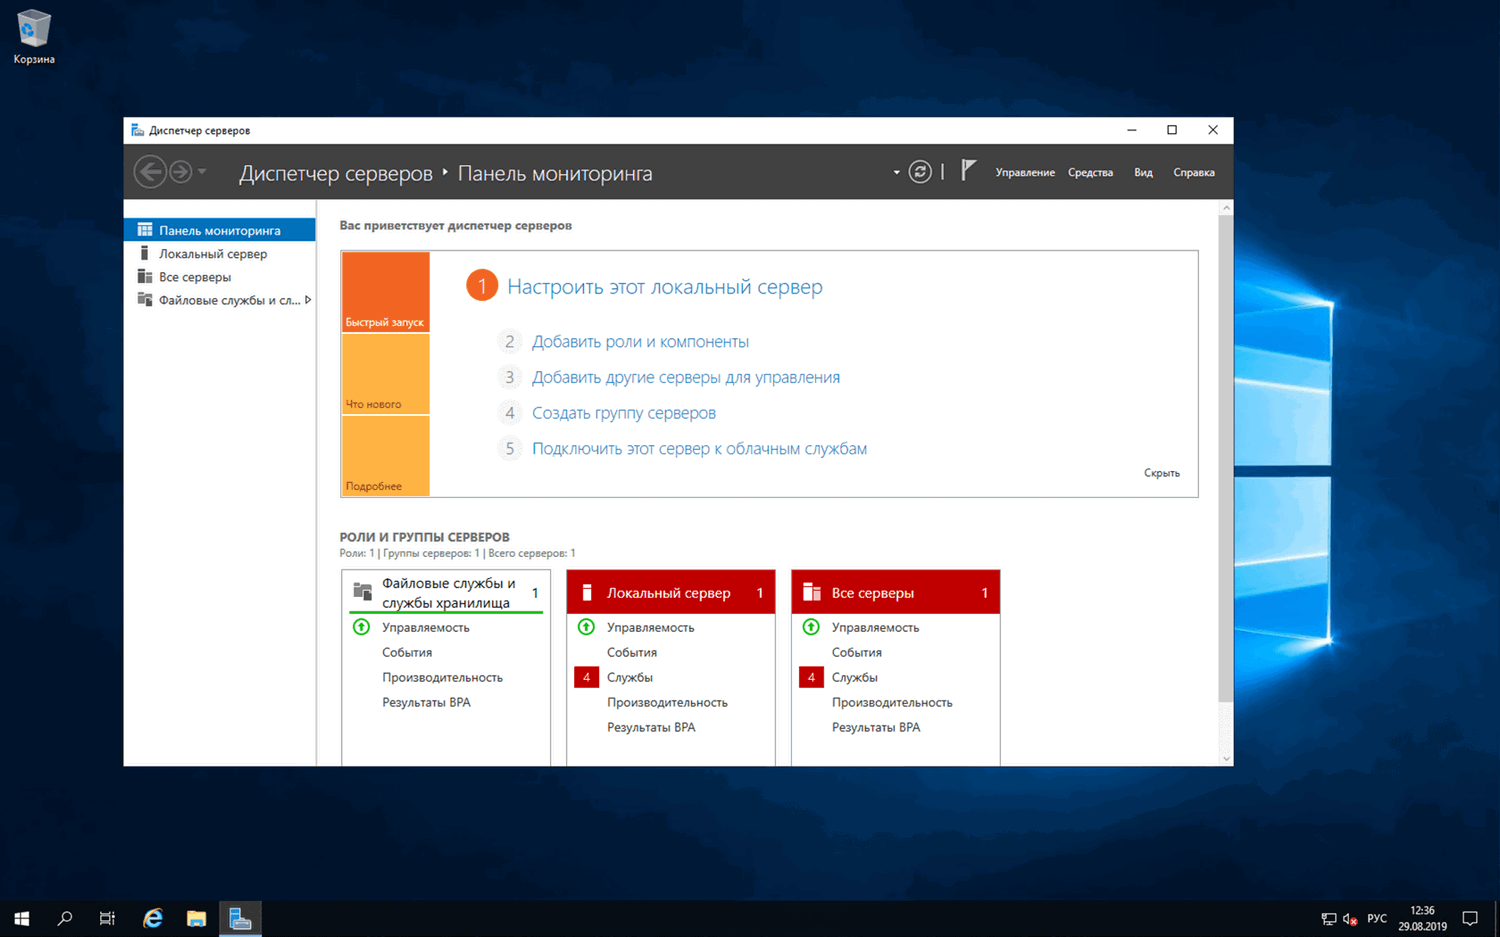Image resolution: width=1500 pixels, height=937 pixels.
Task: Open События in Локальный сервер tile
Action: coord(632,652)
